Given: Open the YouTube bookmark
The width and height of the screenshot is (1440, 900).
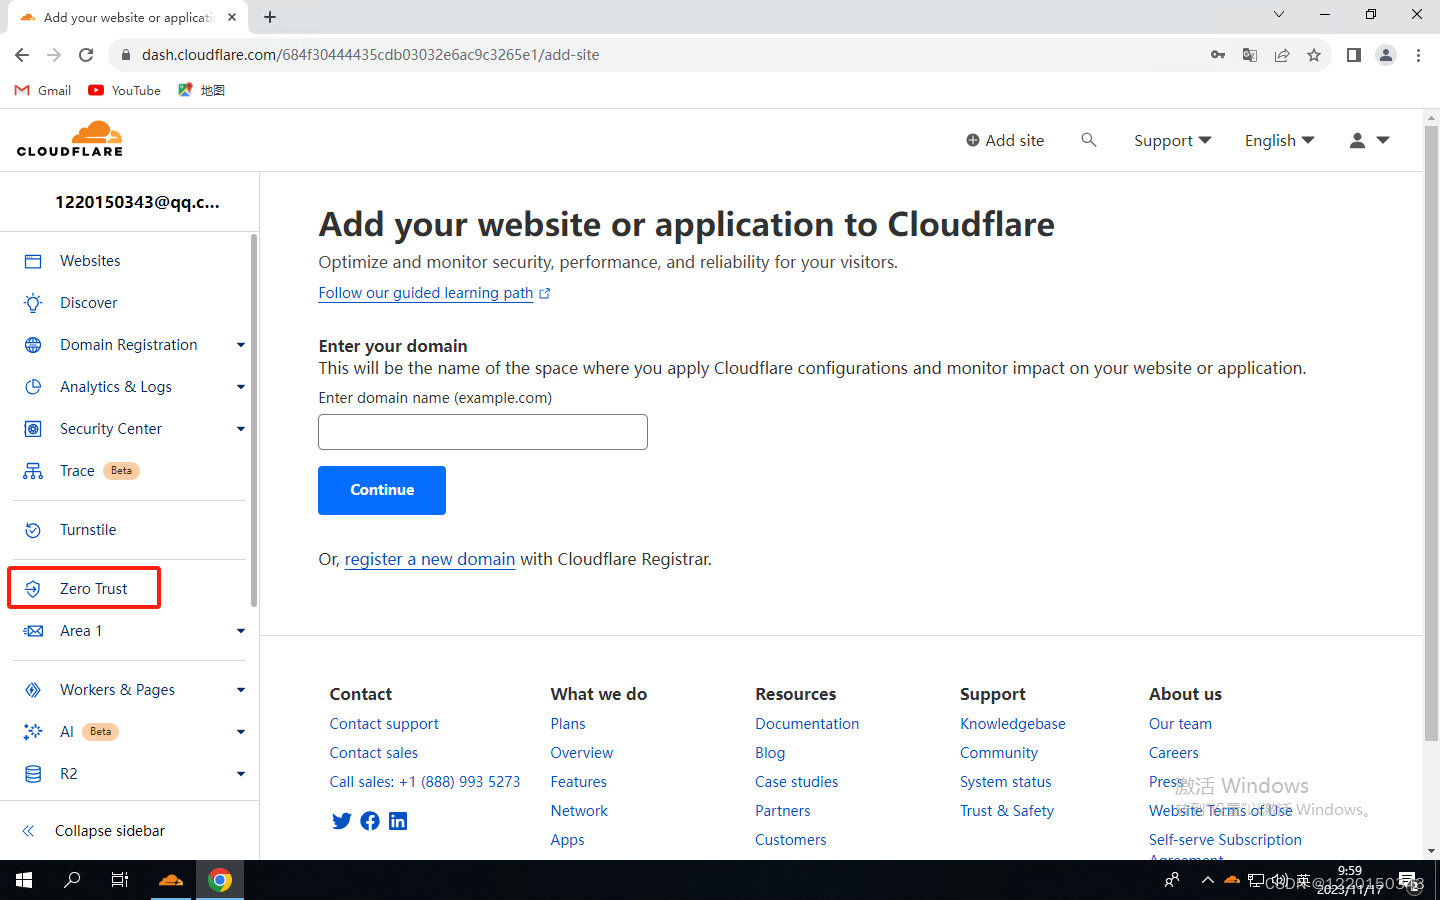Looking at the screenshot, I should [x=125, y=90].
